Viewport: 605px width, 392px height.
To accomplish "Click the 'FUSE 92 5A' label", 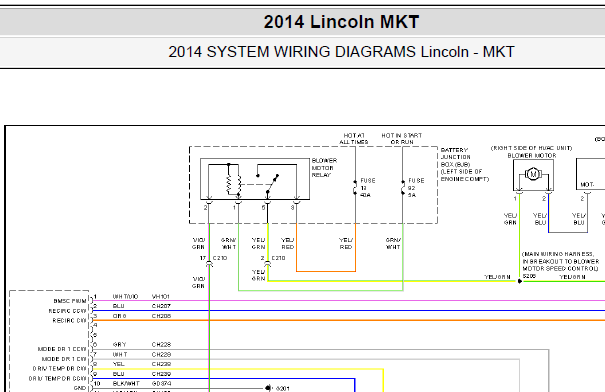I will 416,188.
